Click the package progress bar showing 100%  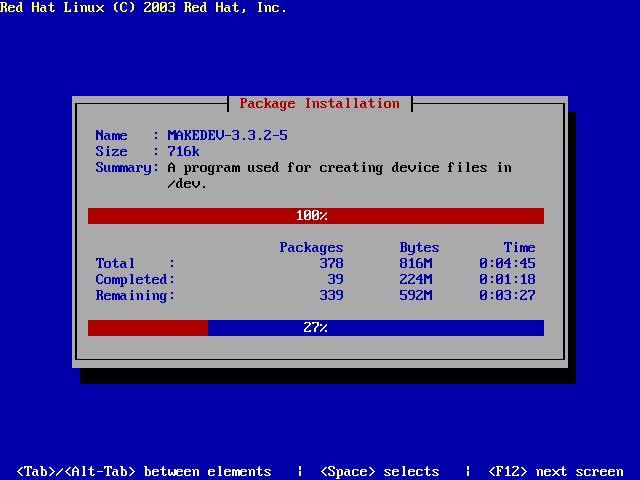(x=316, y=216)
